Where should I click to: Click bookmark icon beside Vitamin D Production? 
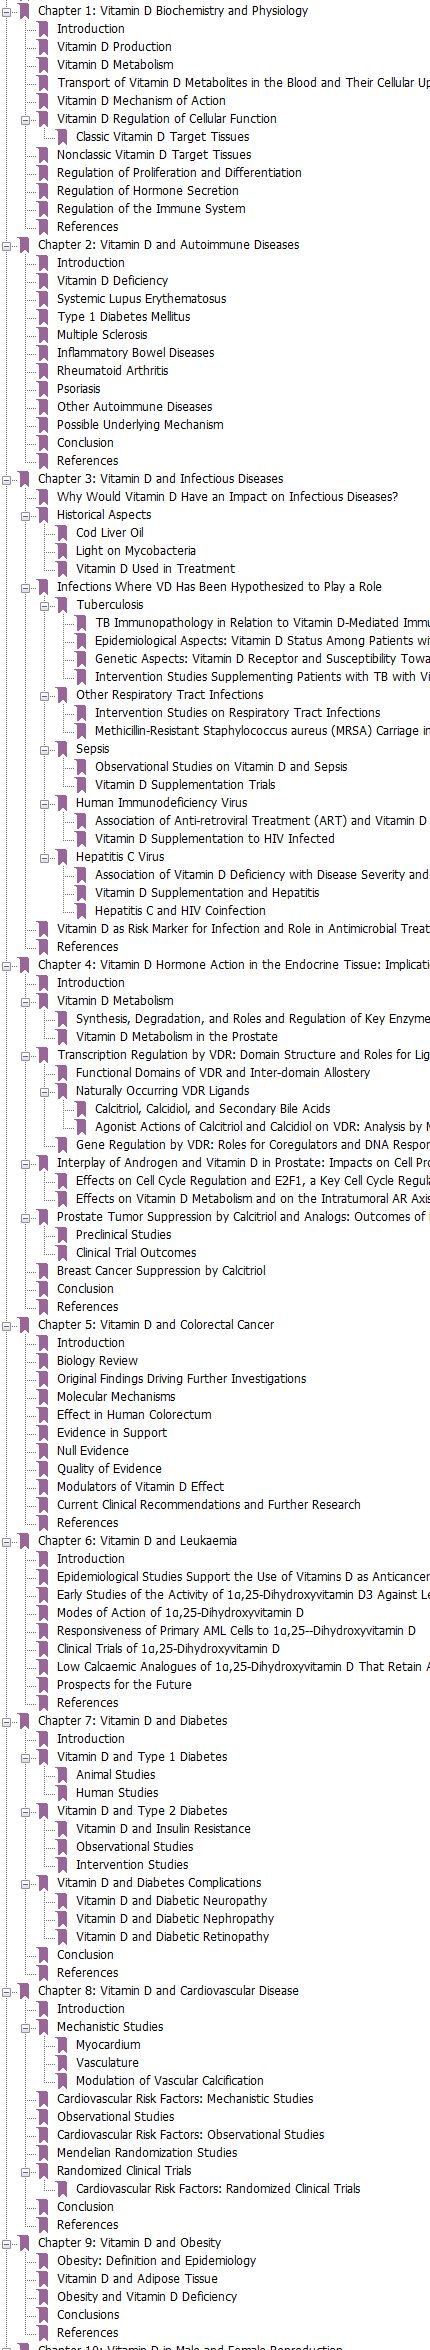coord(44,47)
